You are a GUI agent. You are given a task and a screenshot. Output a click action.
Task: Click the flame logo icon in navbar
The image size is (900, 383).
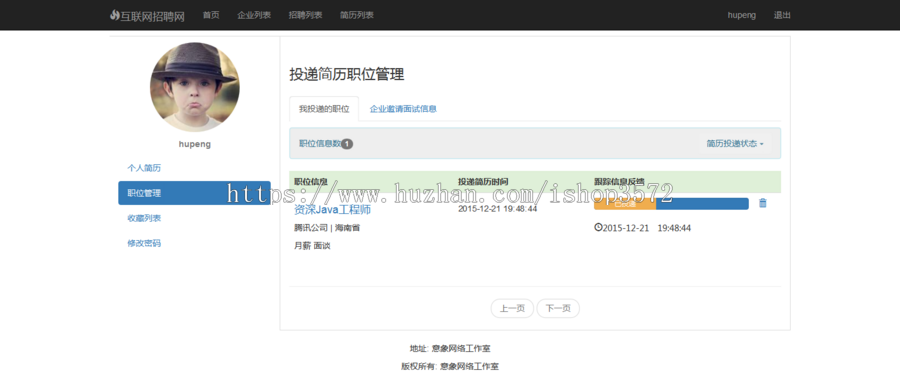[x=115, y=16]
